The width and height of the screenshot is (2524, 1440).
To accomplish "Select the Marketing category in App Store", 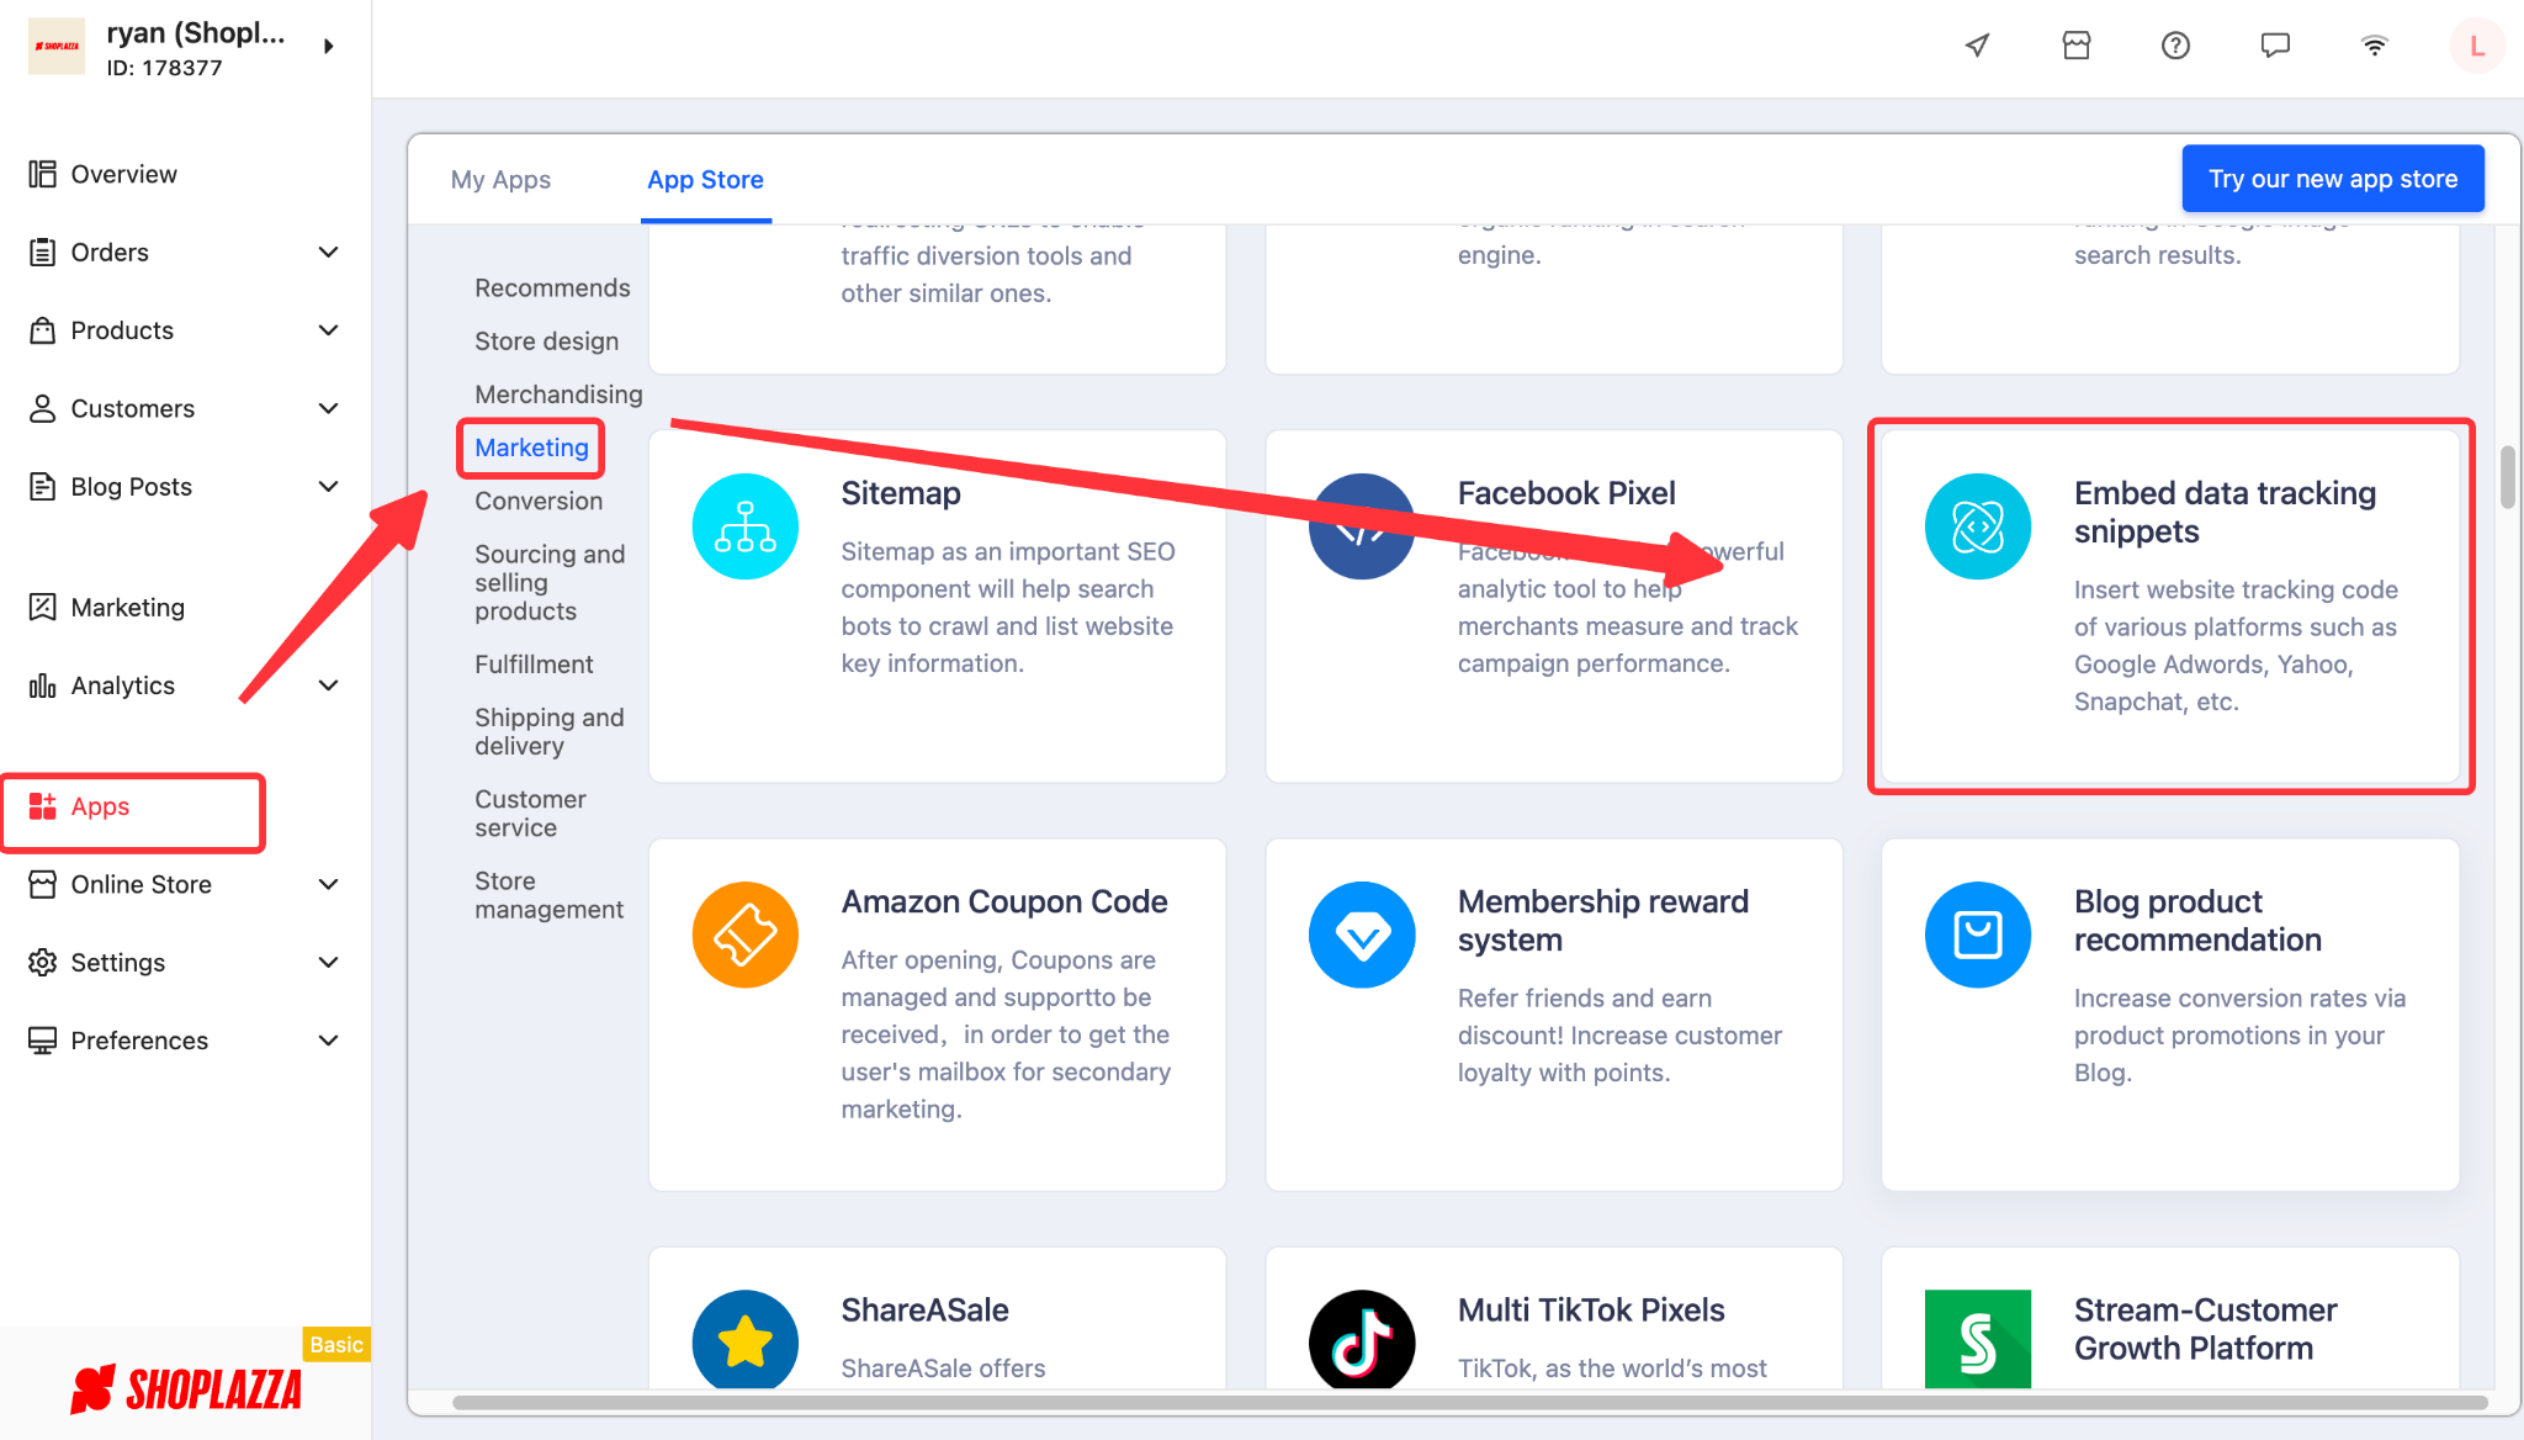I will click(x=531, y=447).
